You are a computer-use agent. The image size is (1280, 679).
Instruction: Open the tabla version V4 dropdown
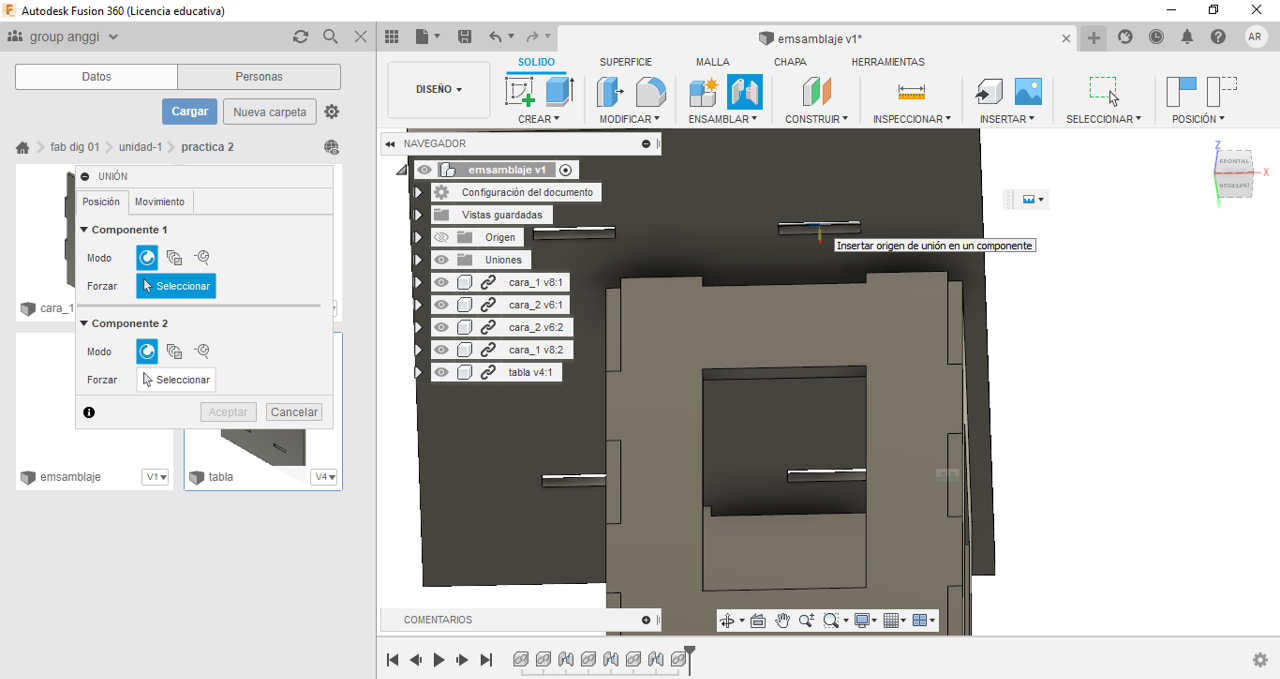325,477
